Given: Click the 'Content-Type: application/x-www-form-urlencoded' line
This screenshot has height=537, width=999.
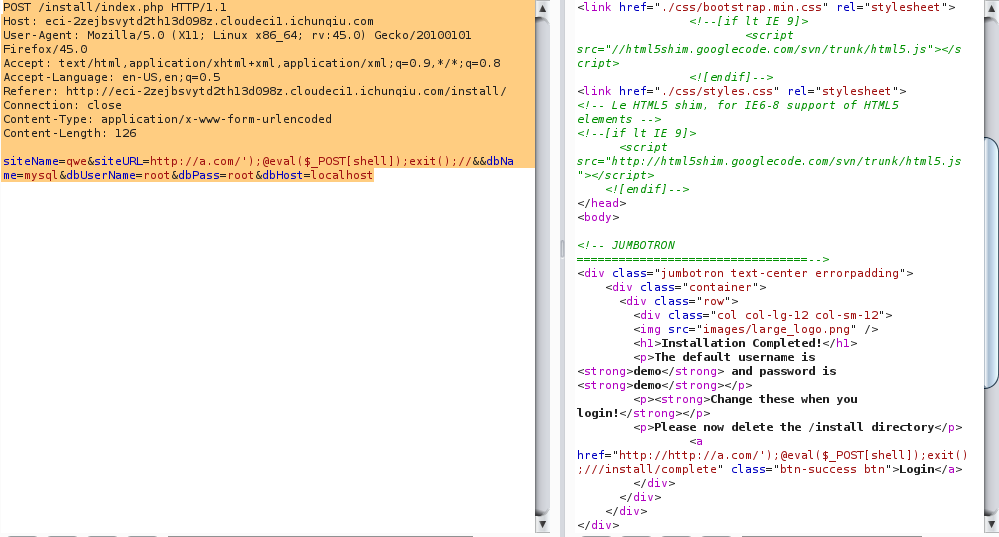Looking at the screenshot, I should coord(168,120).
